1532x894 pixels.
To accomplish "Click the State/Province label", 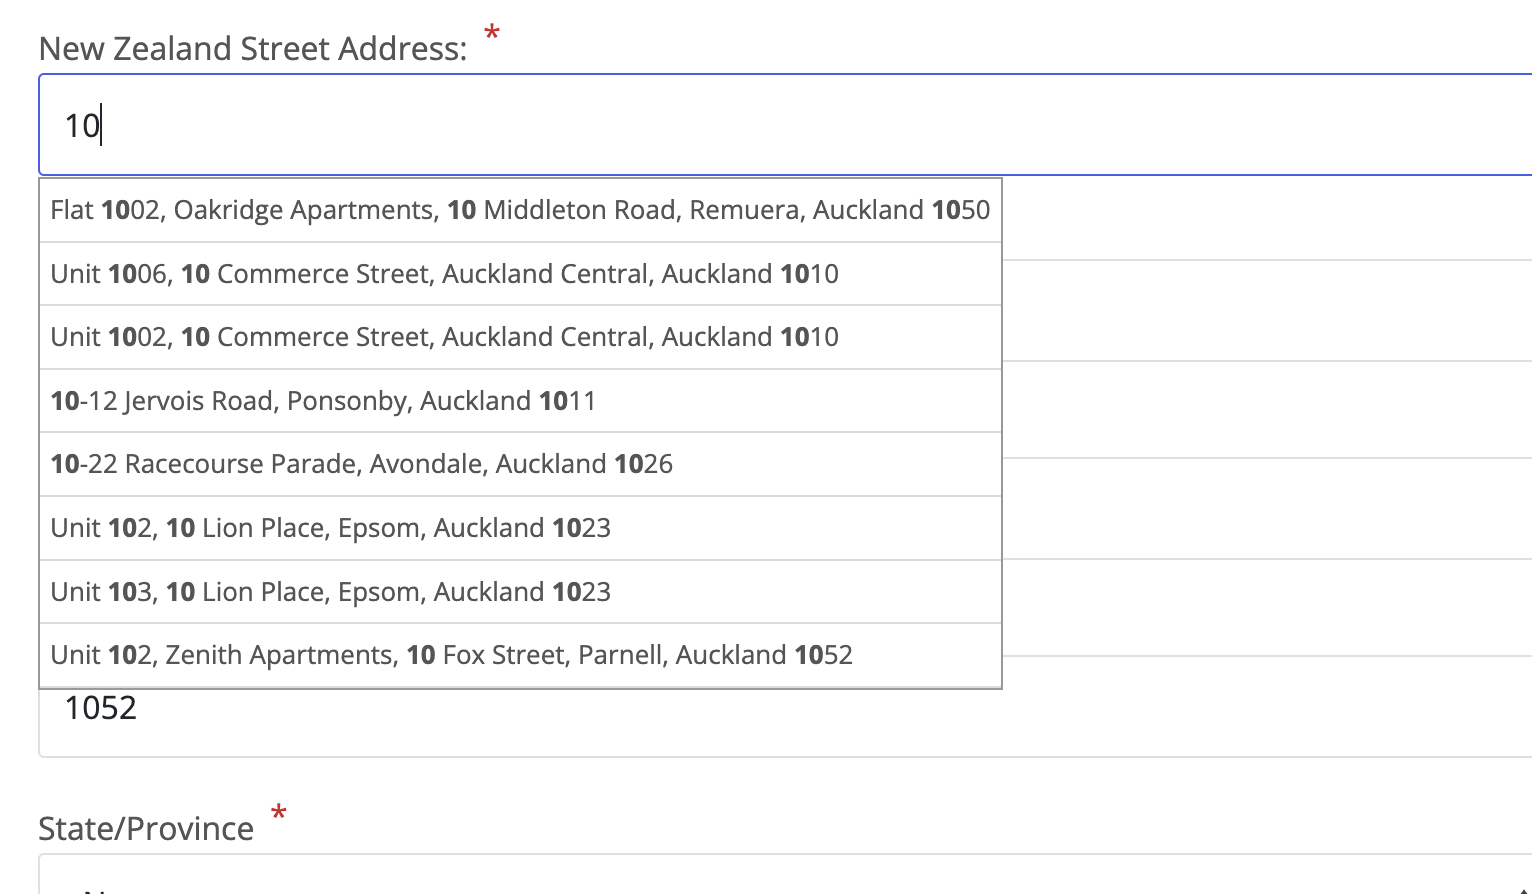I will 146,828.
